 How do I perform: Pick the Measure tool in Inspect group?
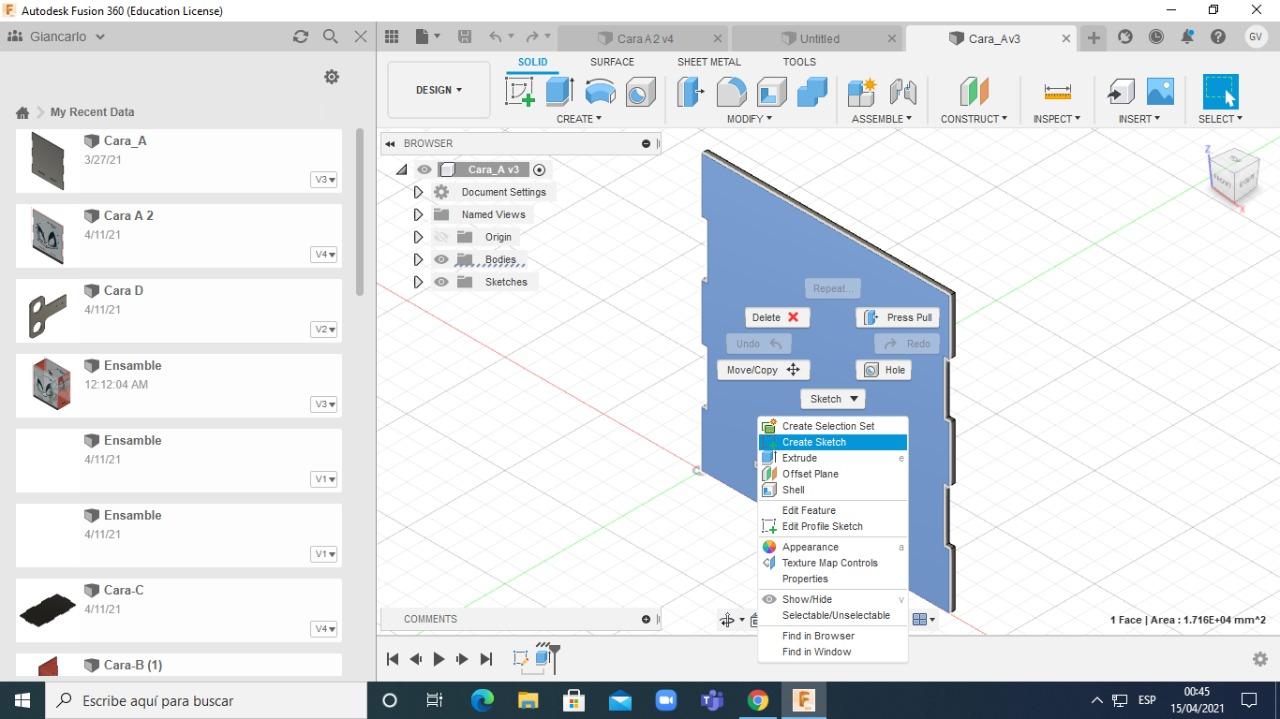[x=1057, y=92]
